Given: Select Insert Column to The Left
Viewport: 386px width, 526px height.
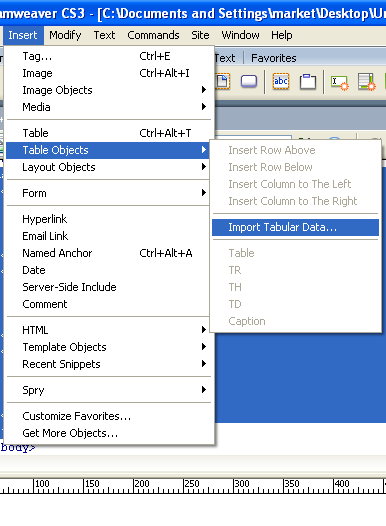Looking at the screenshot, I should [295, 184].
